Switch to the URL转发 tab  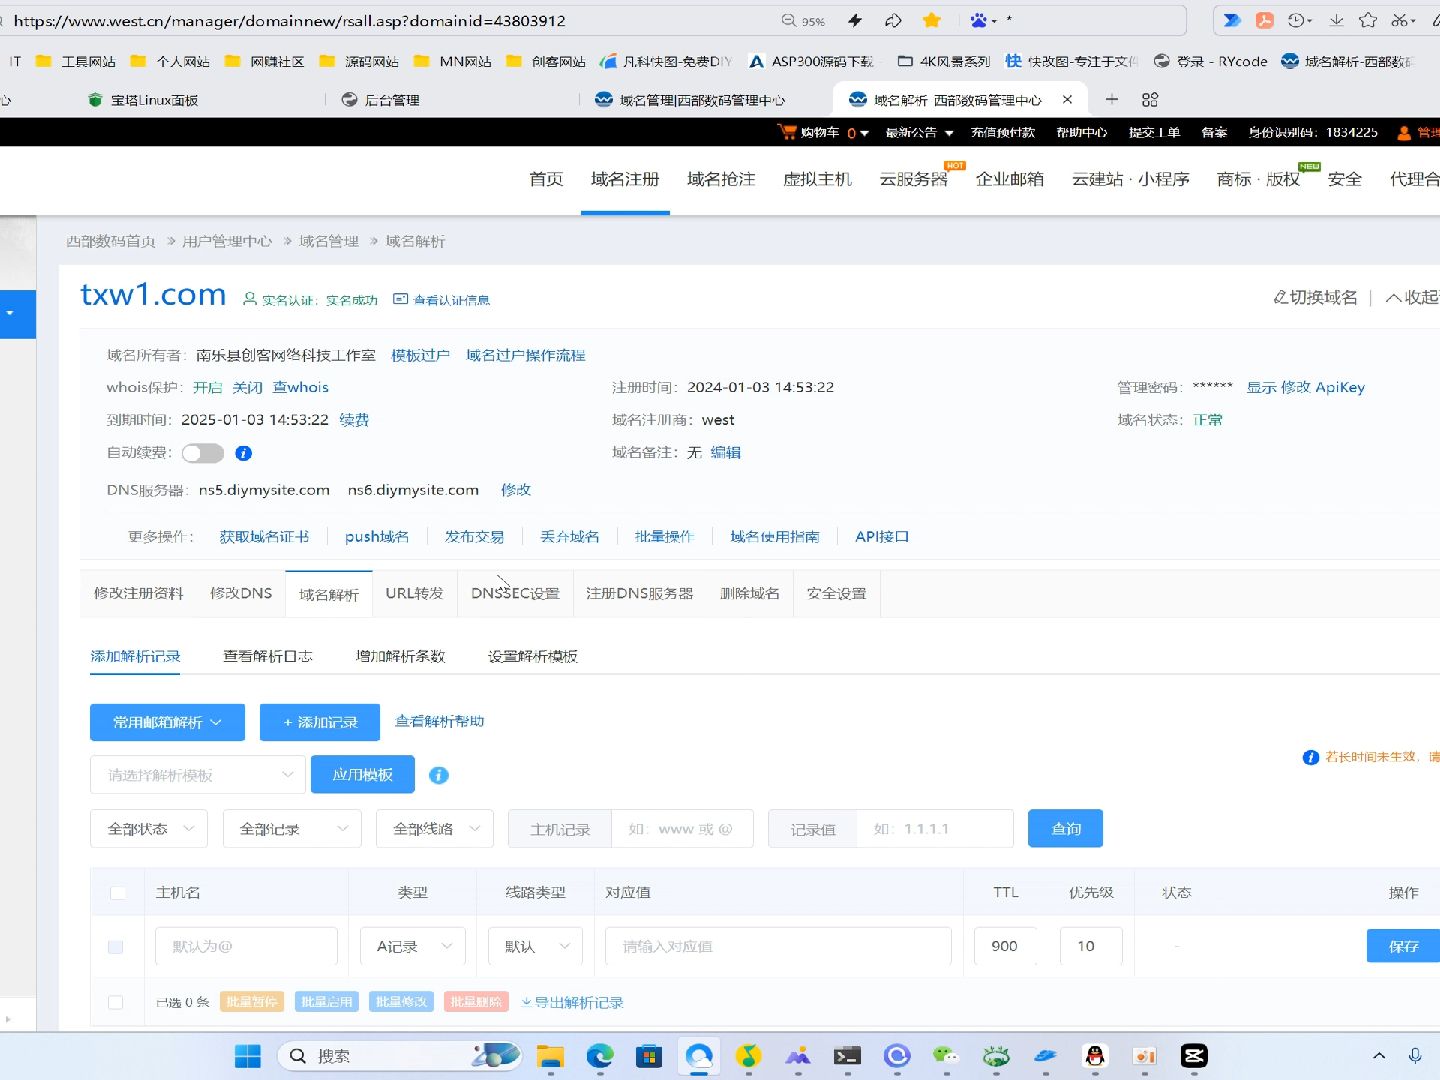[x=414, y=592]
